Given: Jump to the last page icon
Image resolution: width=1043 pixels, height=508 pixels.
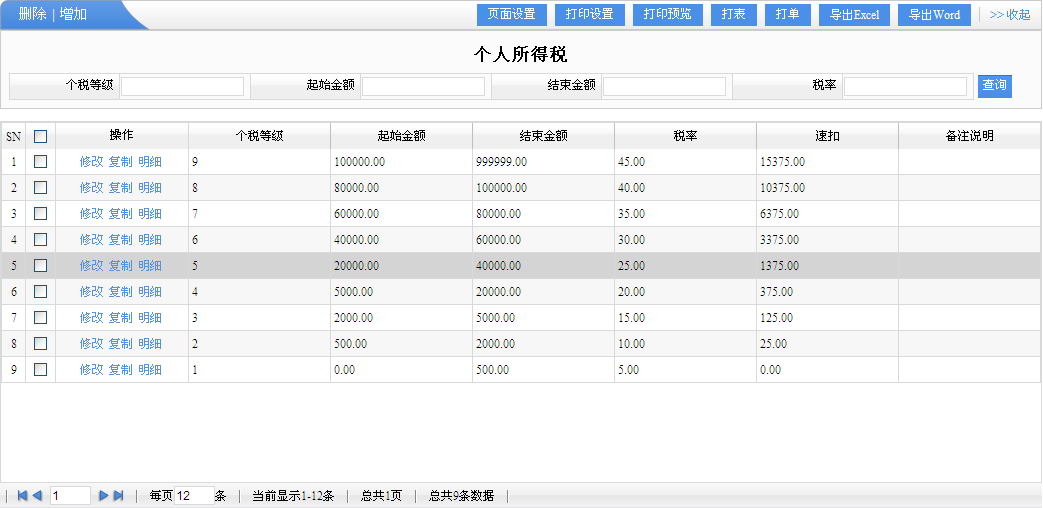Looking at the screenshot, I should [x=118, y=496].
